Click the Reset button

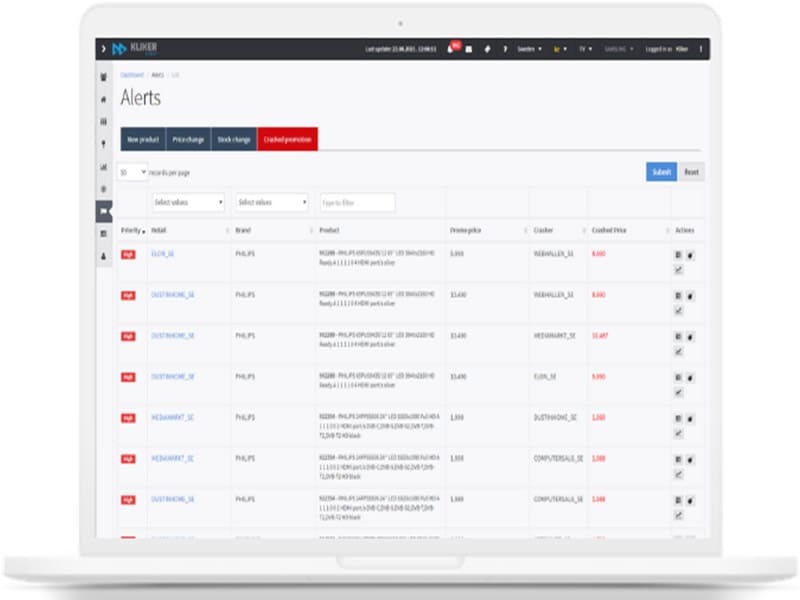pyautogui.click(x=691, y=172)
